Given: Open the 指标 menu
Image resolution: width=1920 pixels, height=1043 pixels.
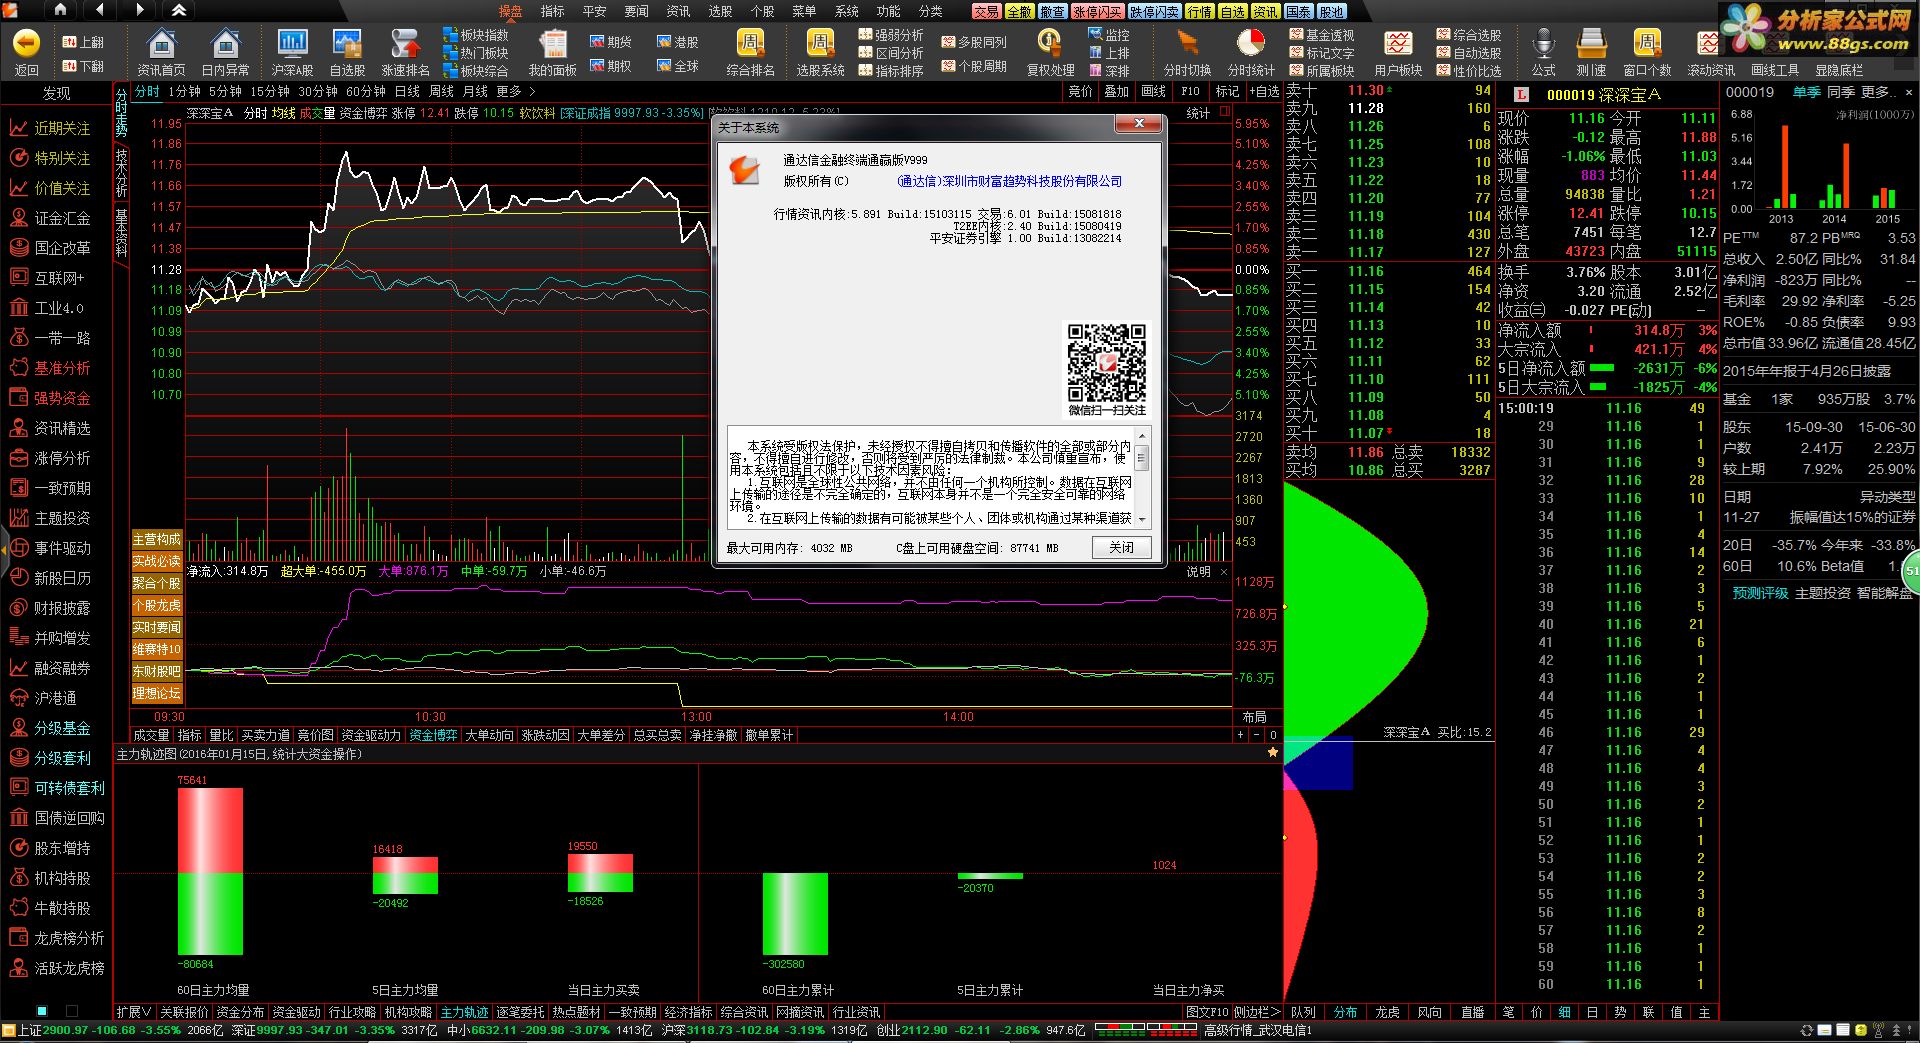Looking at the screenshot, I should [x=552, y=11].
